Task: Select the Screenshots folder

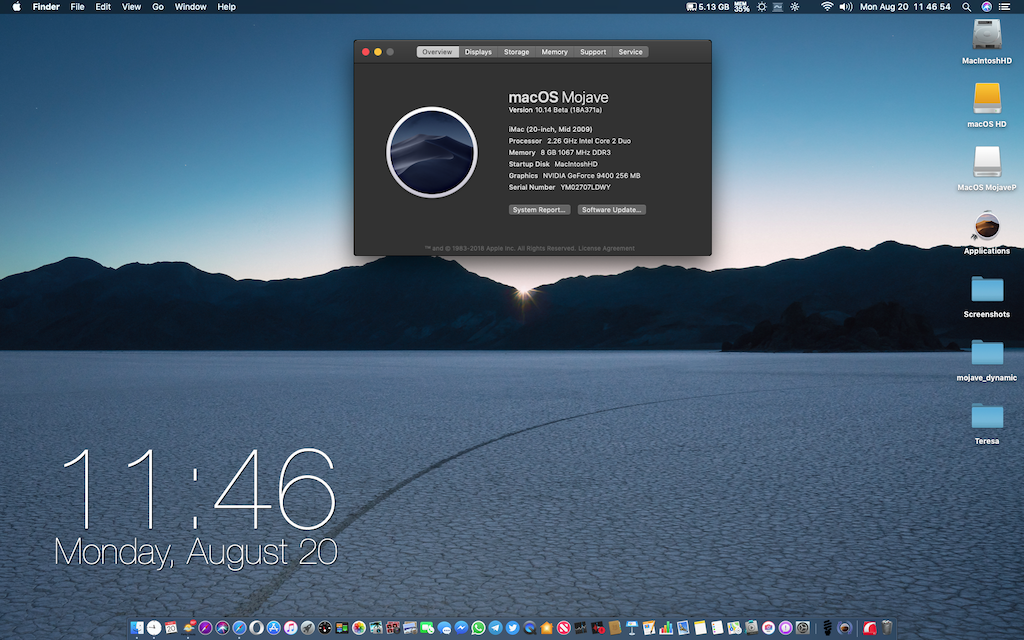Action: click(987, 289)
